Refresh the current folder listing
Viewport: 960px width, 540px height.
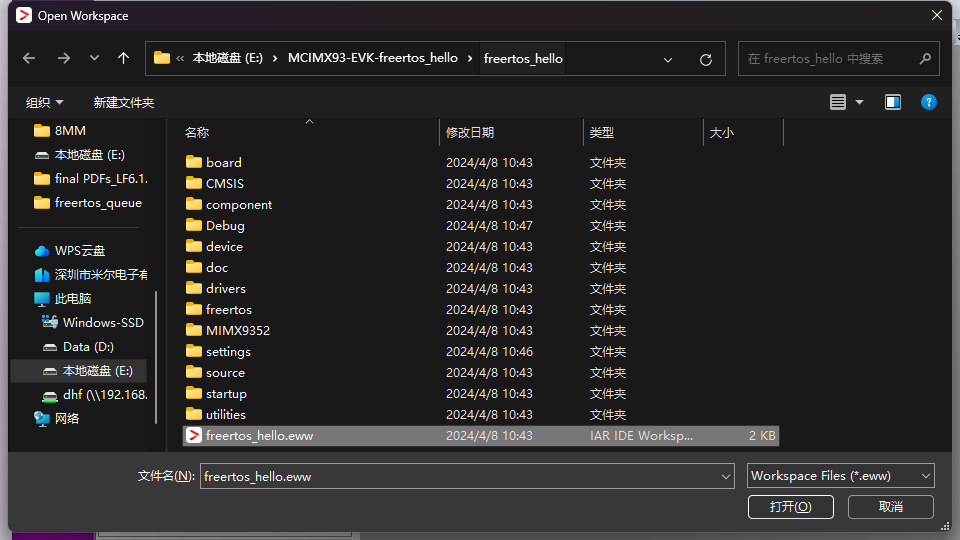click(x=705, y=59)
